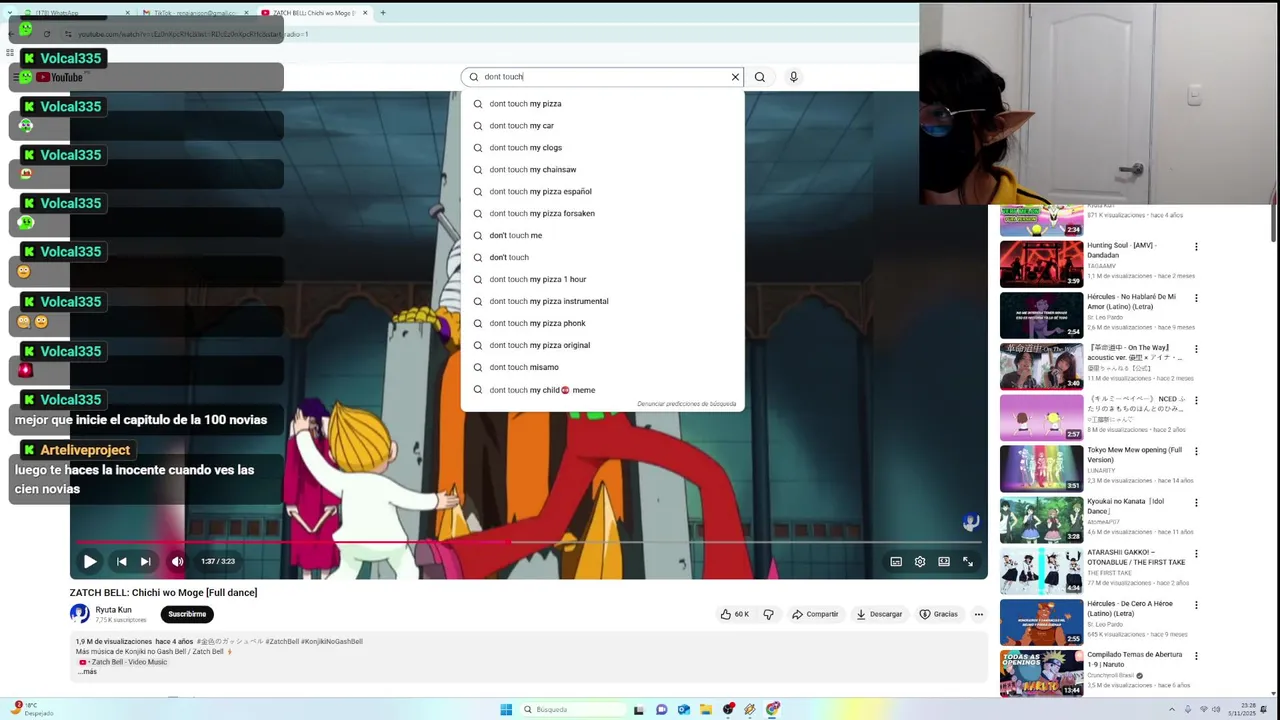Viewport: 1280px width, 720px height.
Task: Open options menu for 'ATARASHII GAKKO!' video
Action: click(1196, 554)
